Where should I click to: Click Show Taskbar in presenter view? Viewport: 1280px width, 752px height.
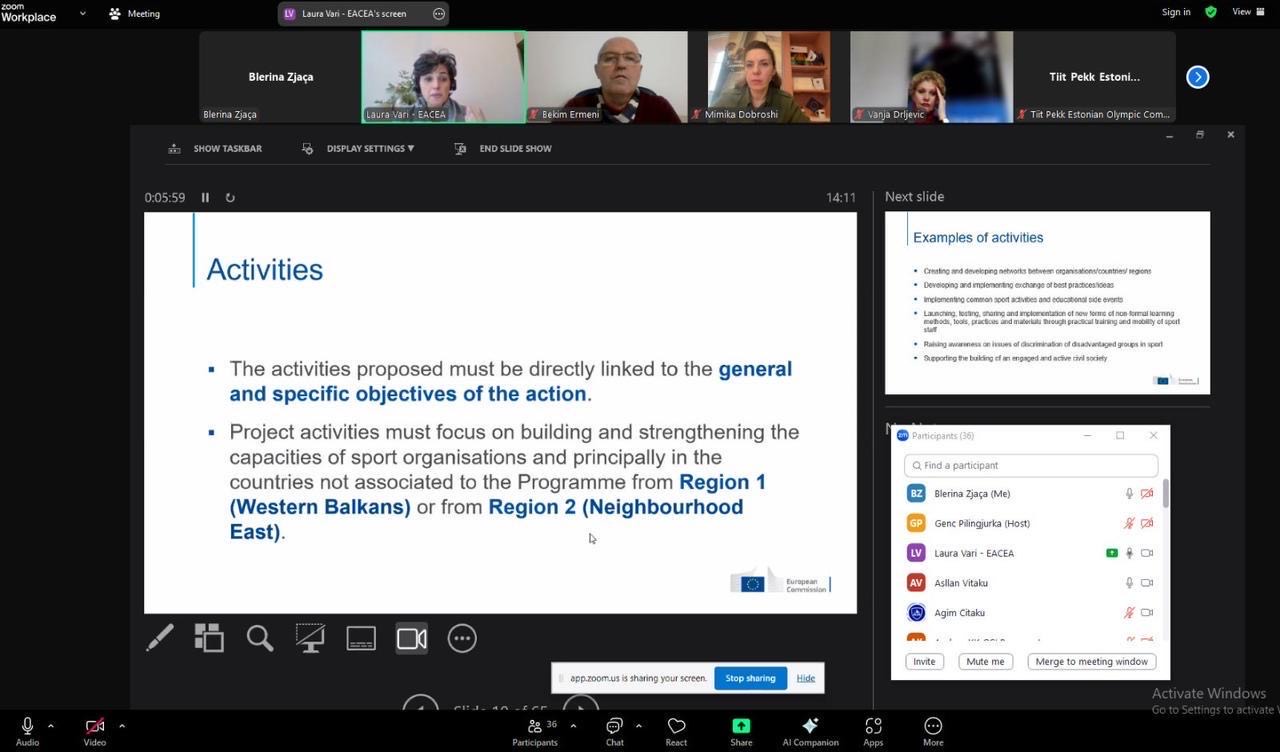[x=215, y=148]
